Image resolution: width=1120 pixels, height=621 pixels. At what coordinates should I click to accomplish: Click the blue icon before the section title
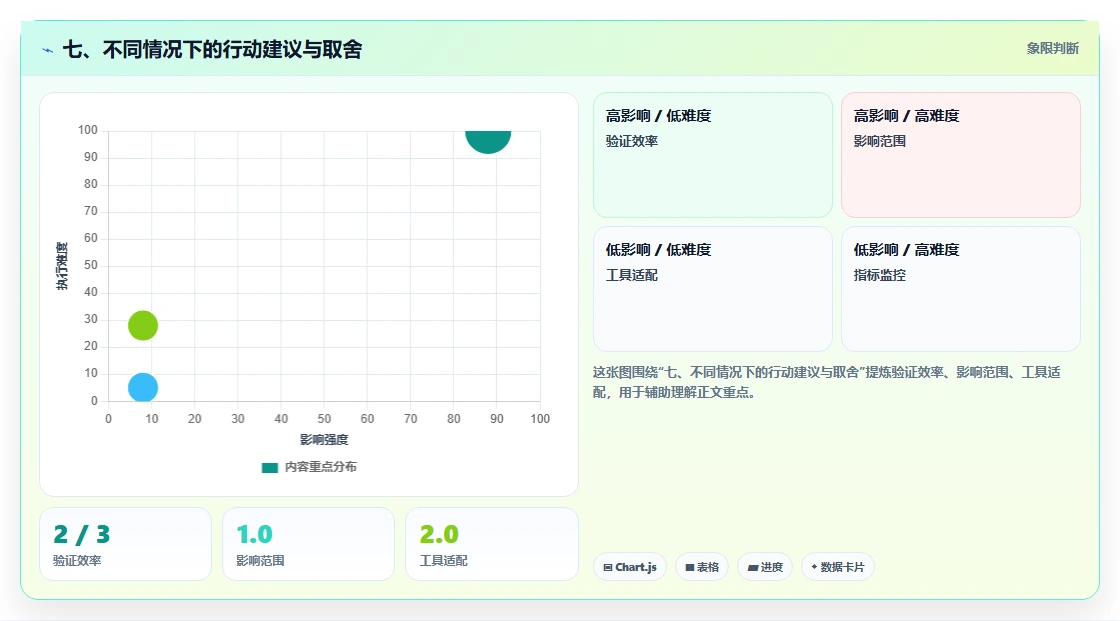[48, 50]
